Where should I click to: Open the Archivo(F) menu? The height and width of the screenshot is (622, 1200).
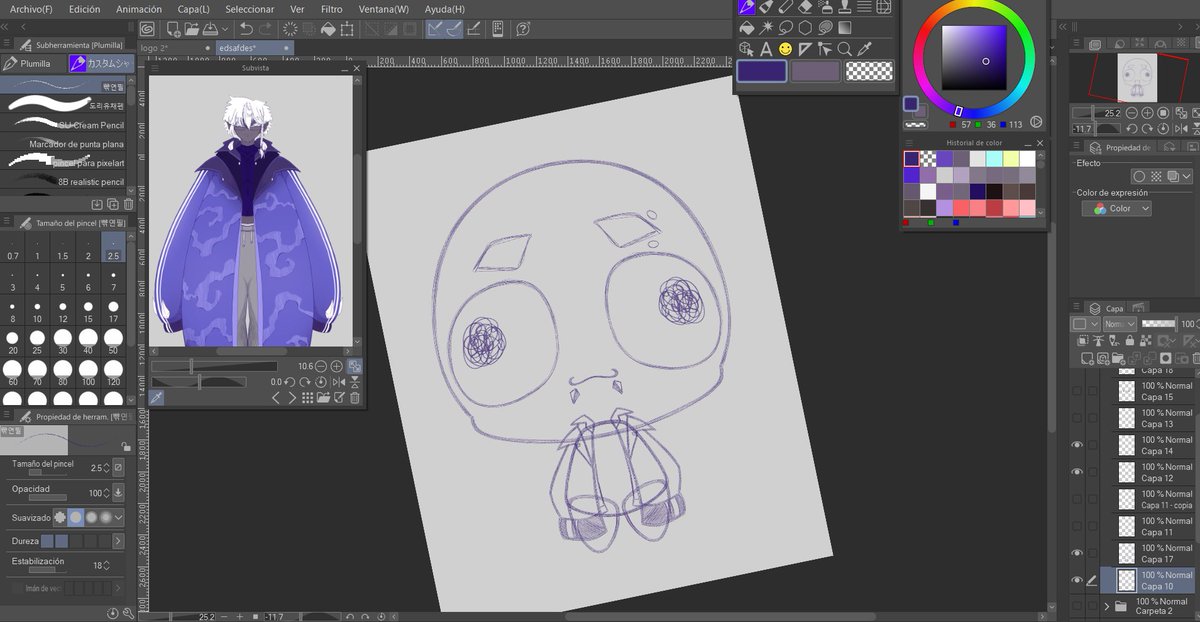(x=31, y=9)
